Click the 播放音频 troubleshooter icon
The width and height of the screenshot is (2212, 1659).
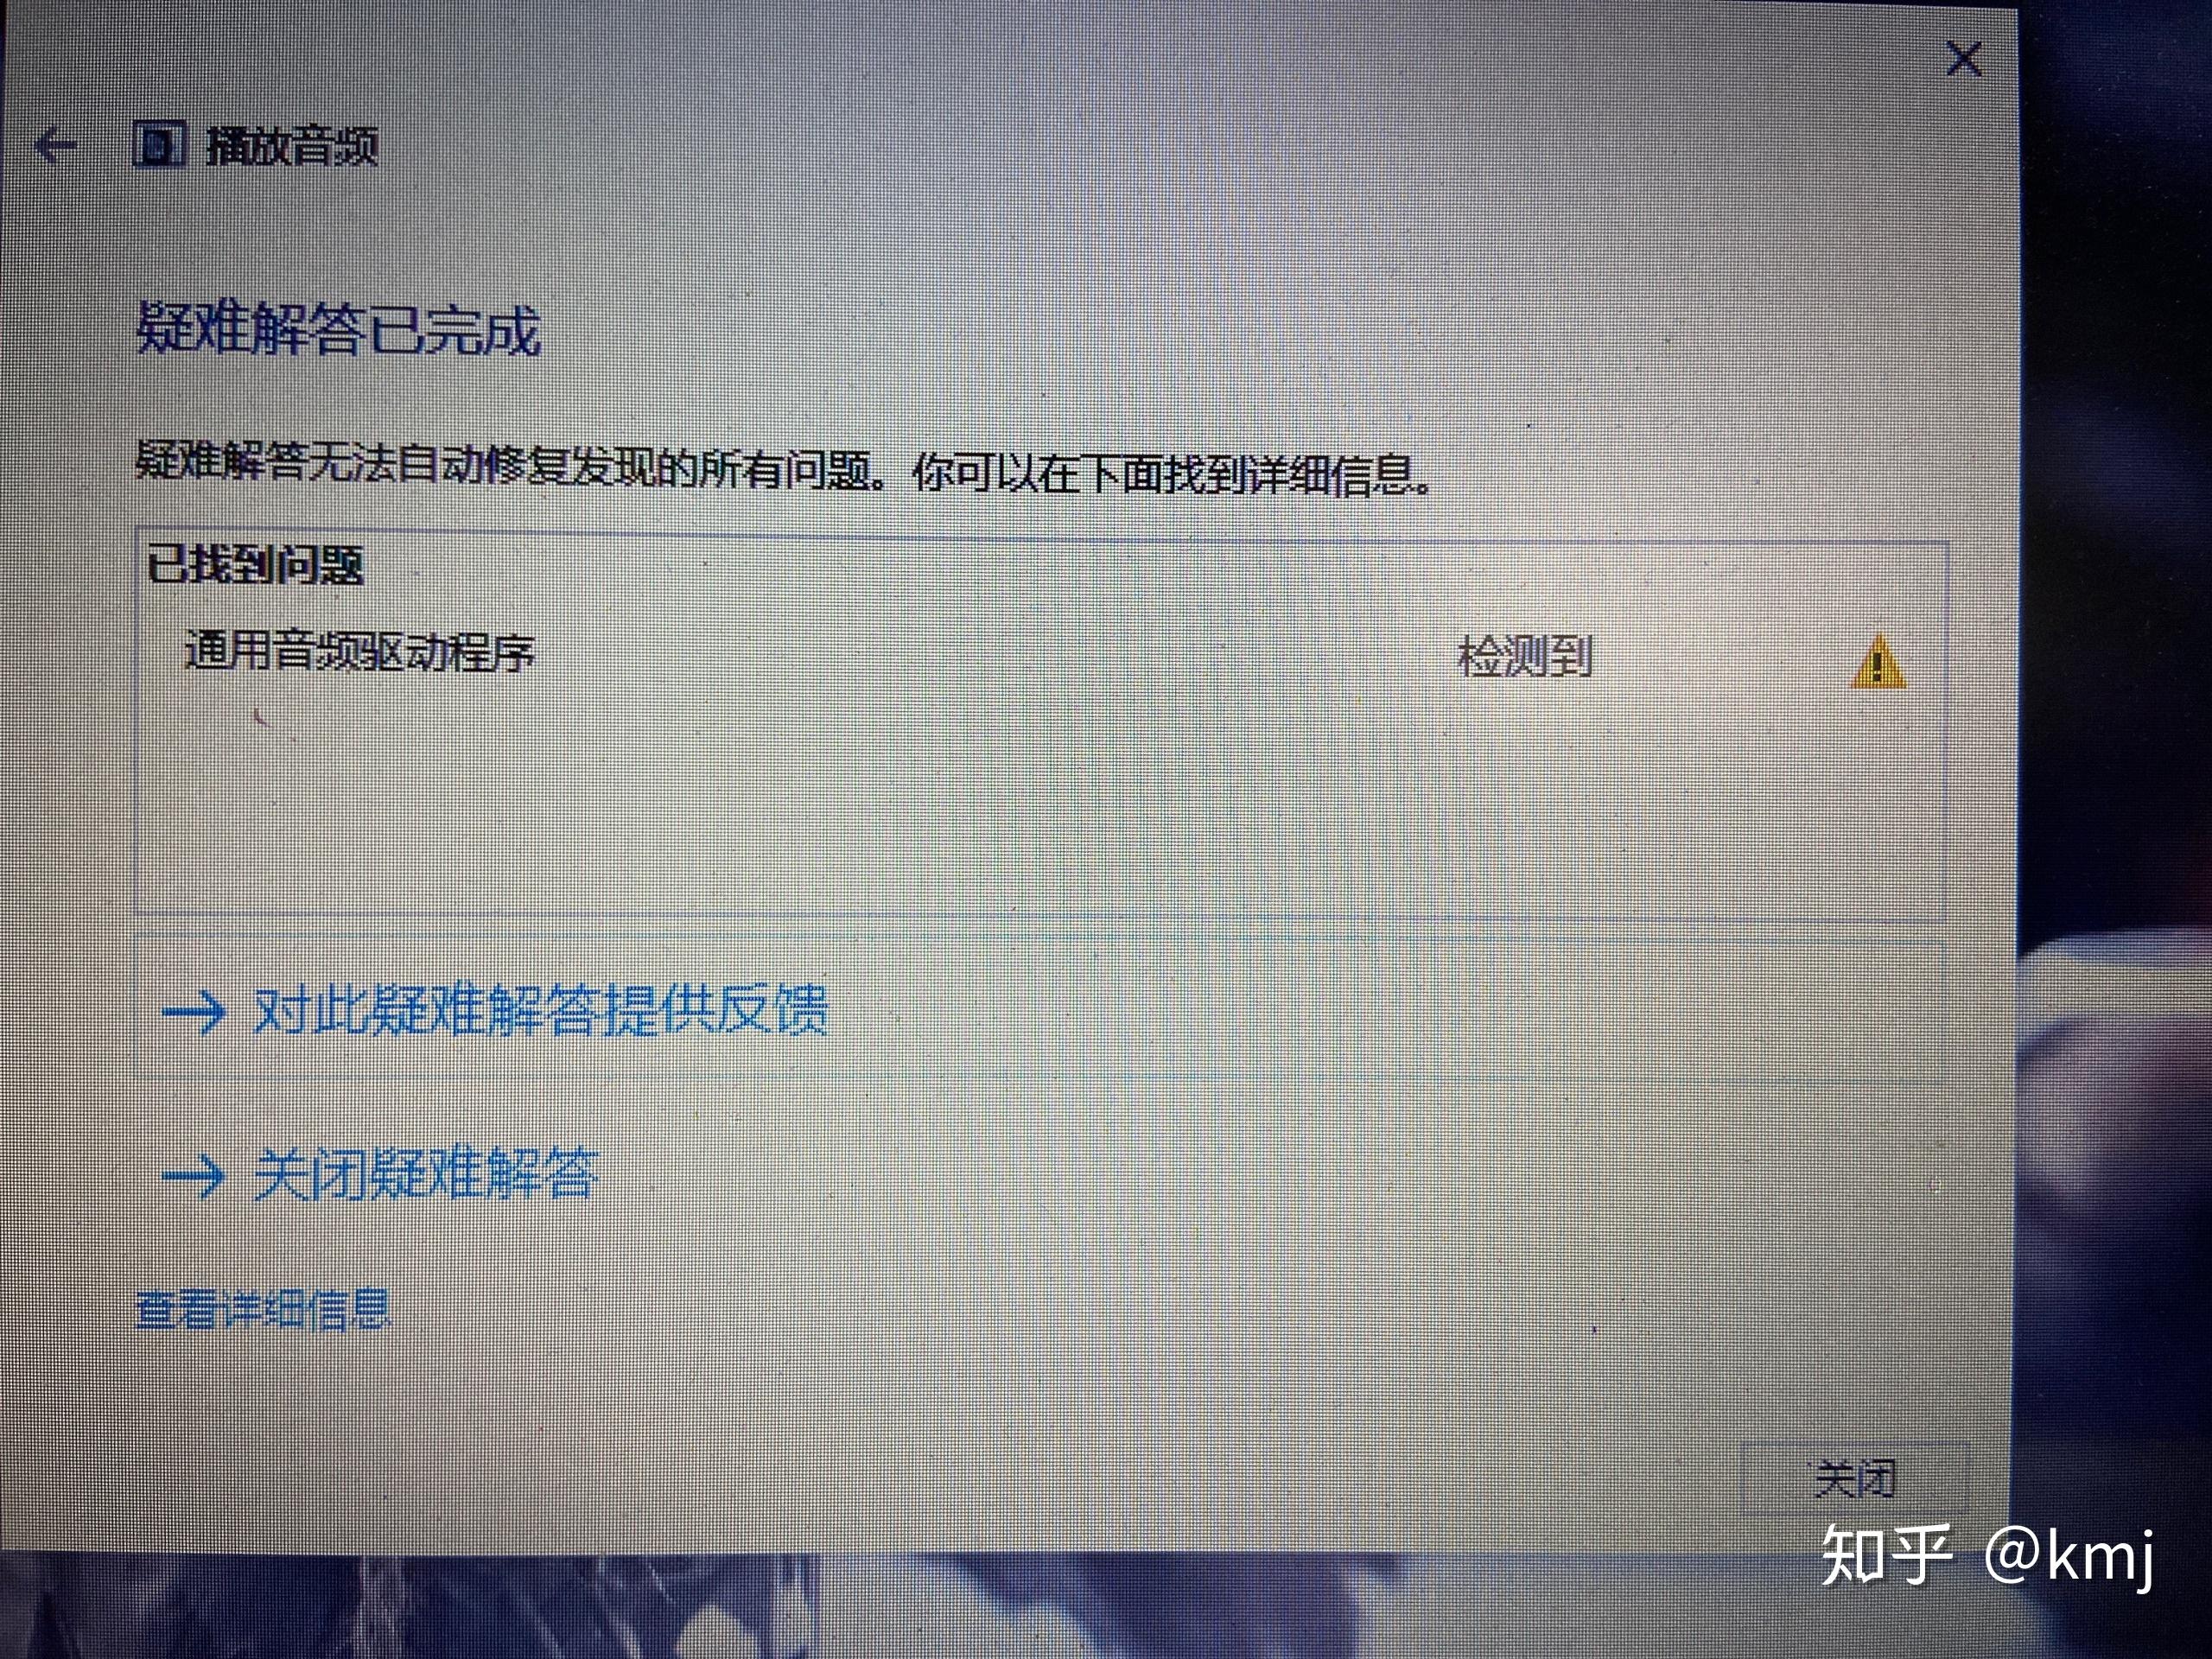(160, 146)
